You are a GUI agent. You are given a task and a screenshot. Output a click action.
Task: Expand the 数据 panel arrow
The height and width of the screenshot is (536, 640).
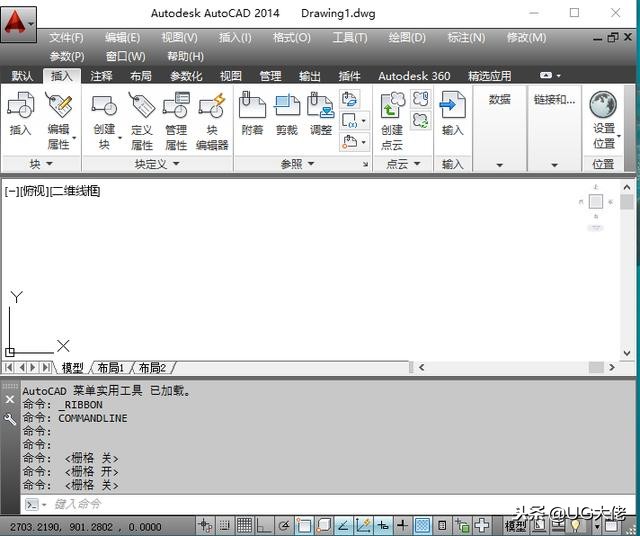click(x=500, y=165)
